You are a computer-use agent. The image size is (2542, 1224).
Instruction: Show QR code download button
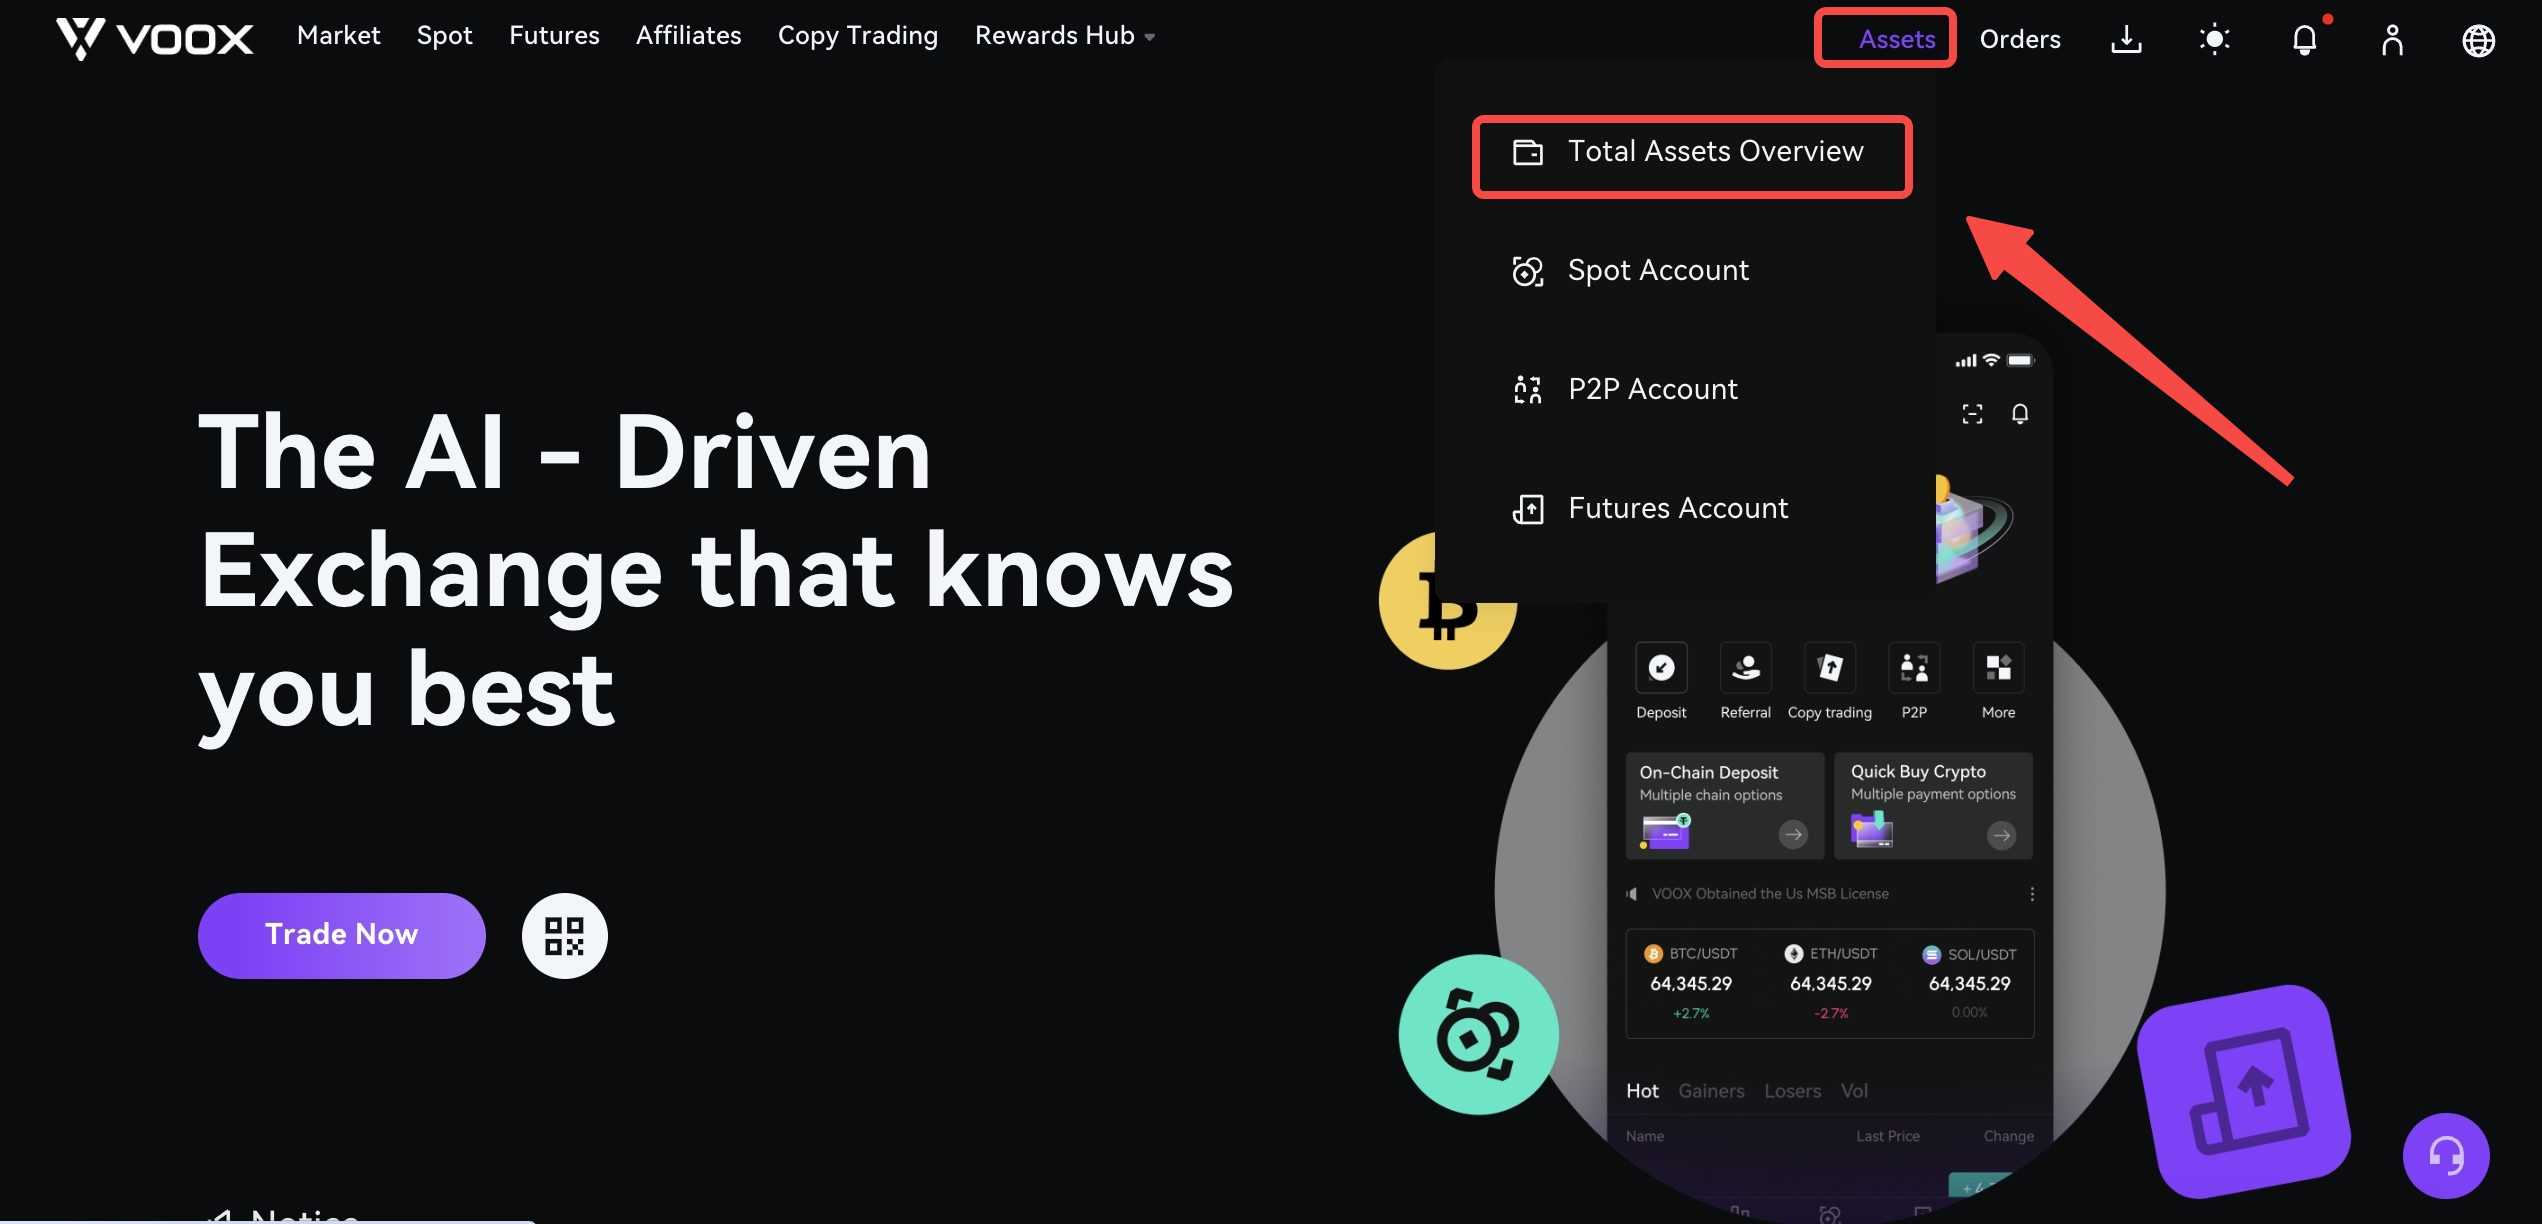click(564, 935)
